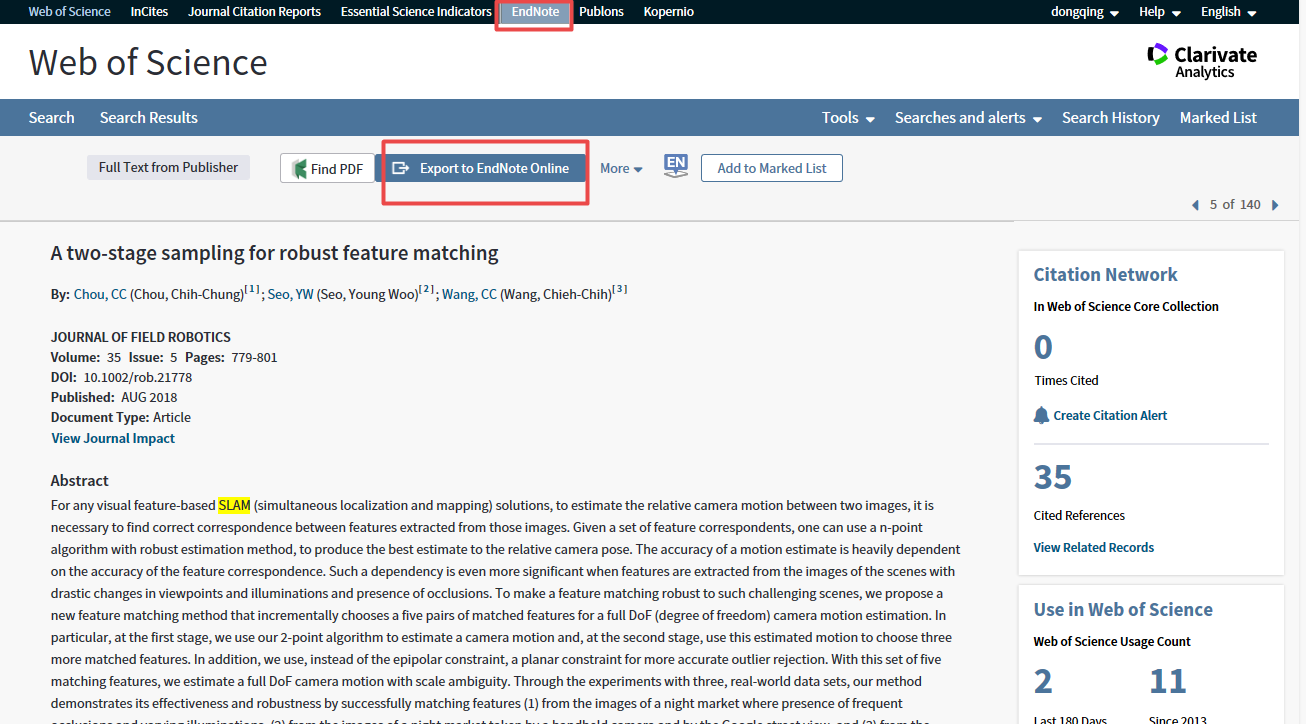Open author Chou, CC link

pos(100,294)
